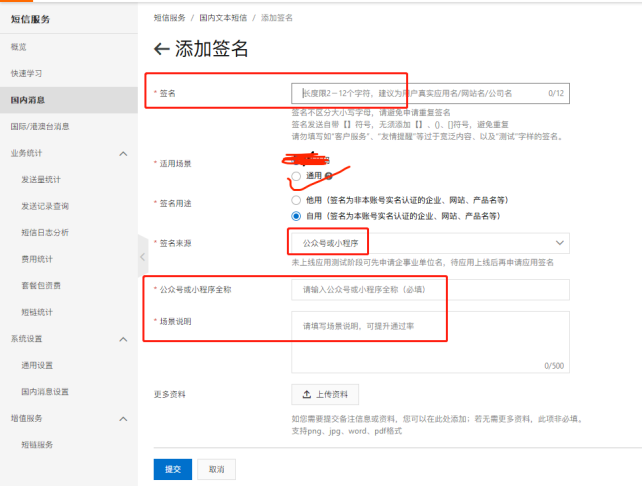Go to 国内文本短信 breadcrumb
This screenshot has width=643, height=486.
tap(223, 18)
